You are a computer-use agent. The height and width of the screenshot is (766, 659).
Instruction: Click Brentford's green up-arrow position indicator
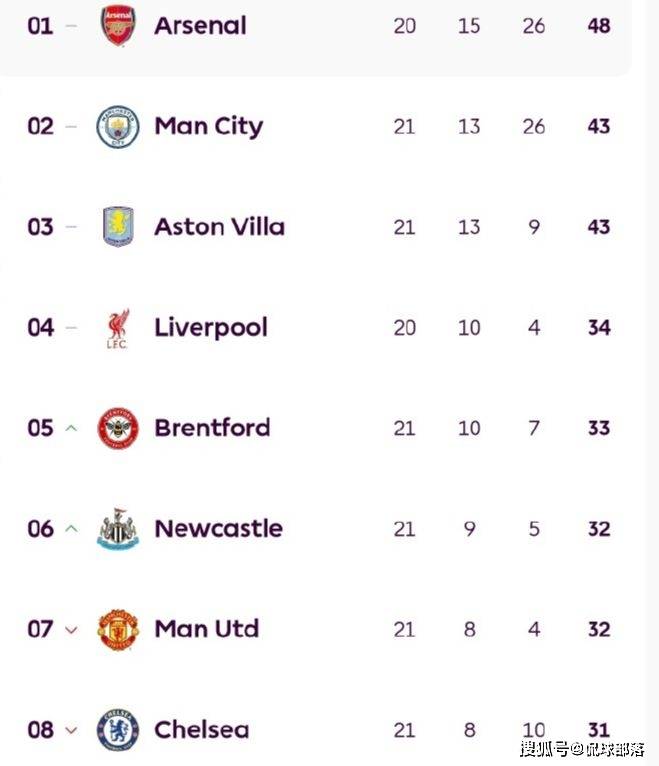click(71, 428)
